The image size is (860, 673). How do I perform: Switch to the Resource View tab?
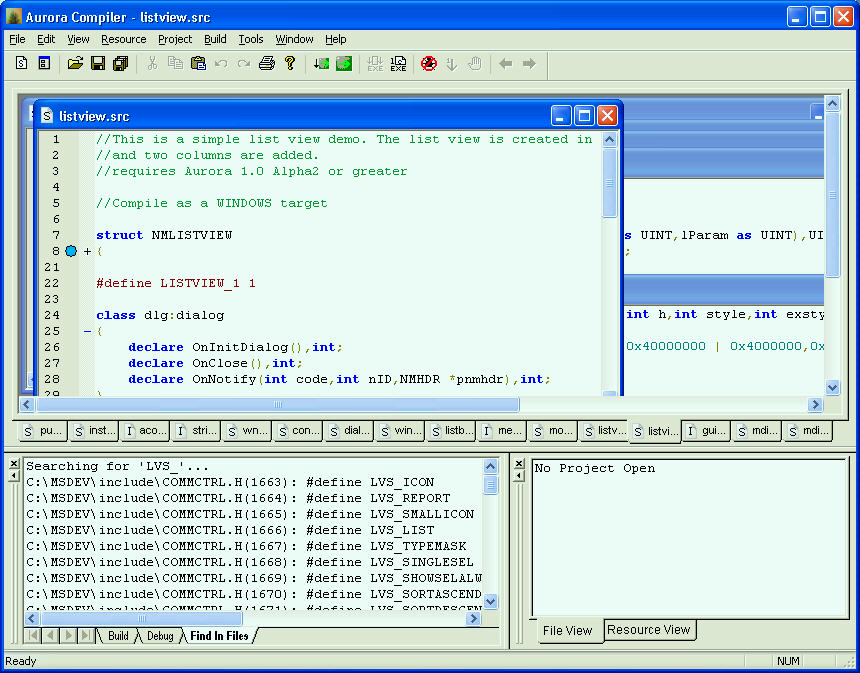(x=649, y=630)
